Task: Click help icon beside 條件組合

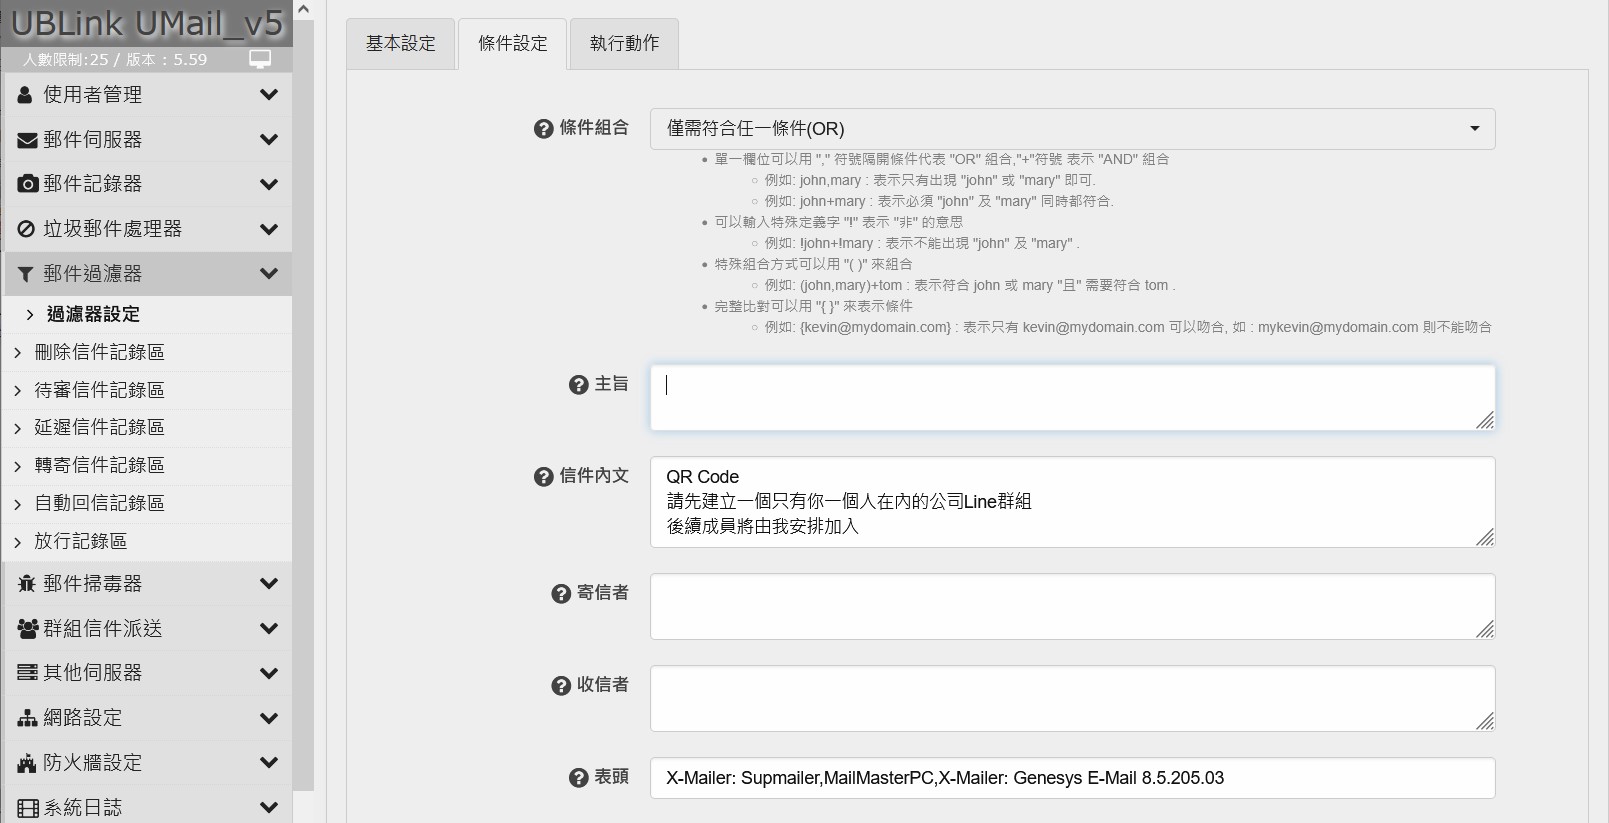Action: [x=544, y=129]
